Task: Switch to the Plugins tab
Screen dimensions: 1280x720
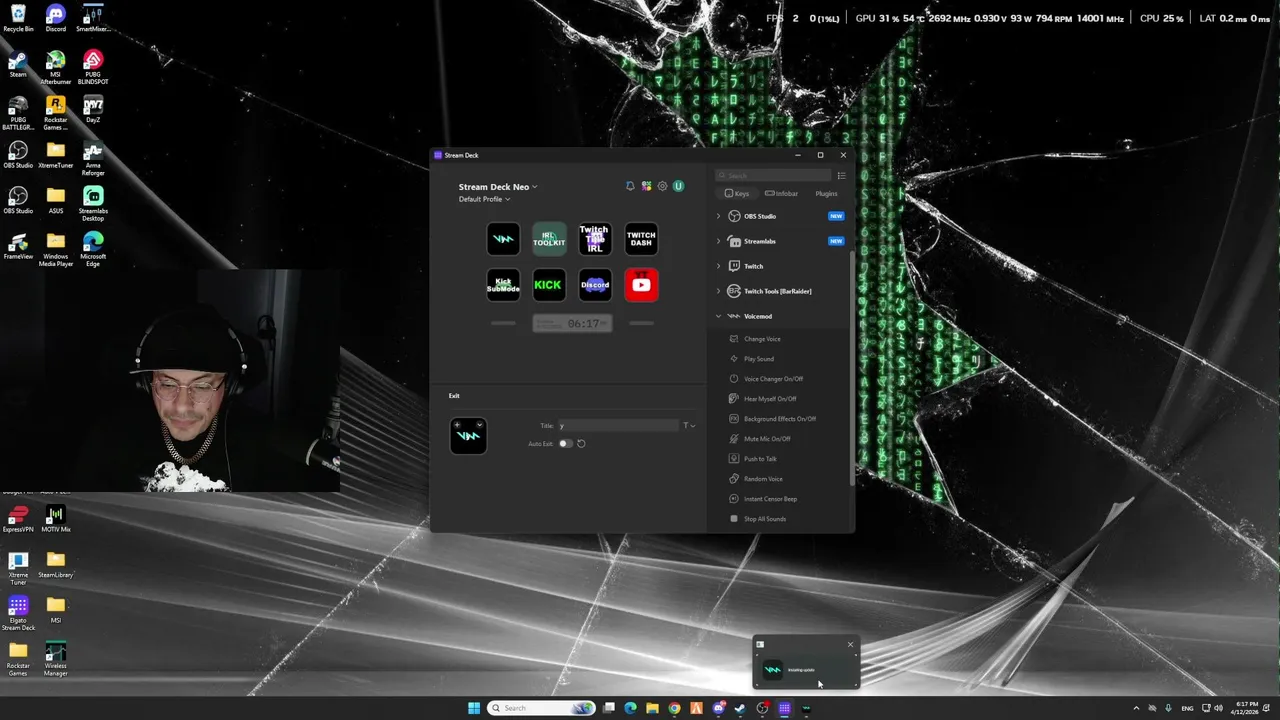Action: click(x=826, y=194)
